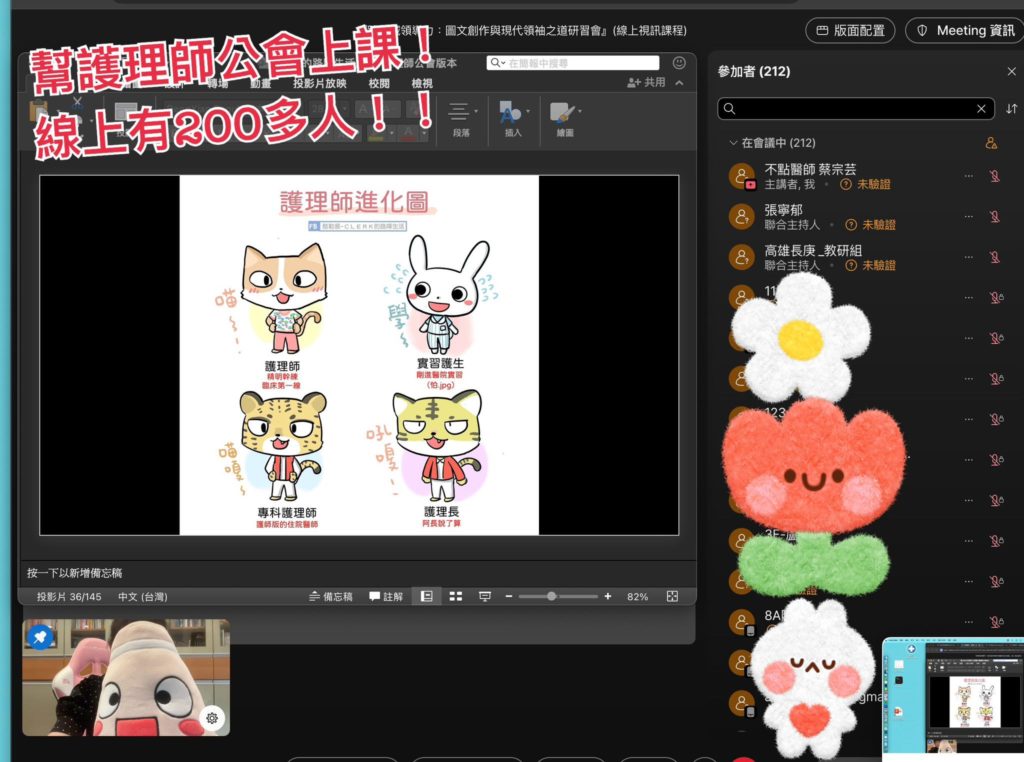This screenshot has width=1024, height=762.
Task: Clear the participant search field
Action: (981, 109)
